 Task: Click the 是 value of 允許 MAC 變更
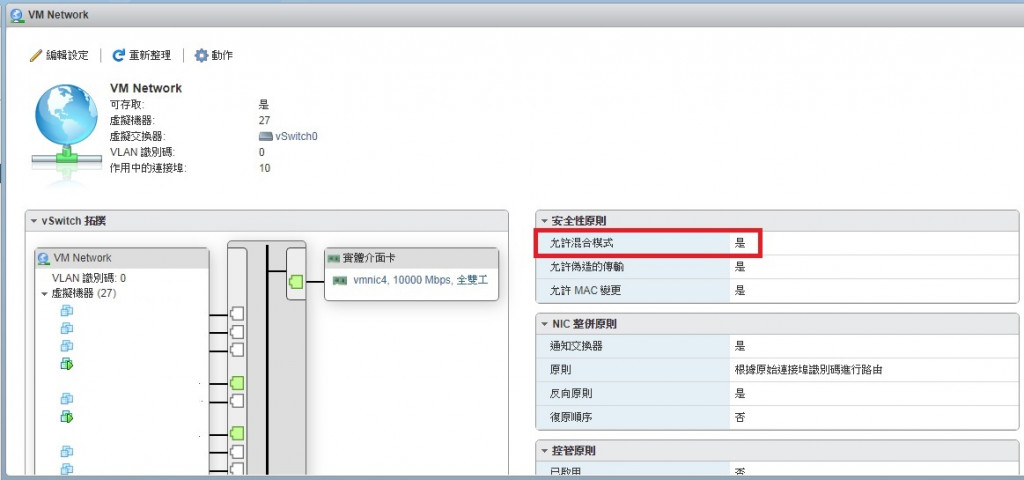(740, 290)
